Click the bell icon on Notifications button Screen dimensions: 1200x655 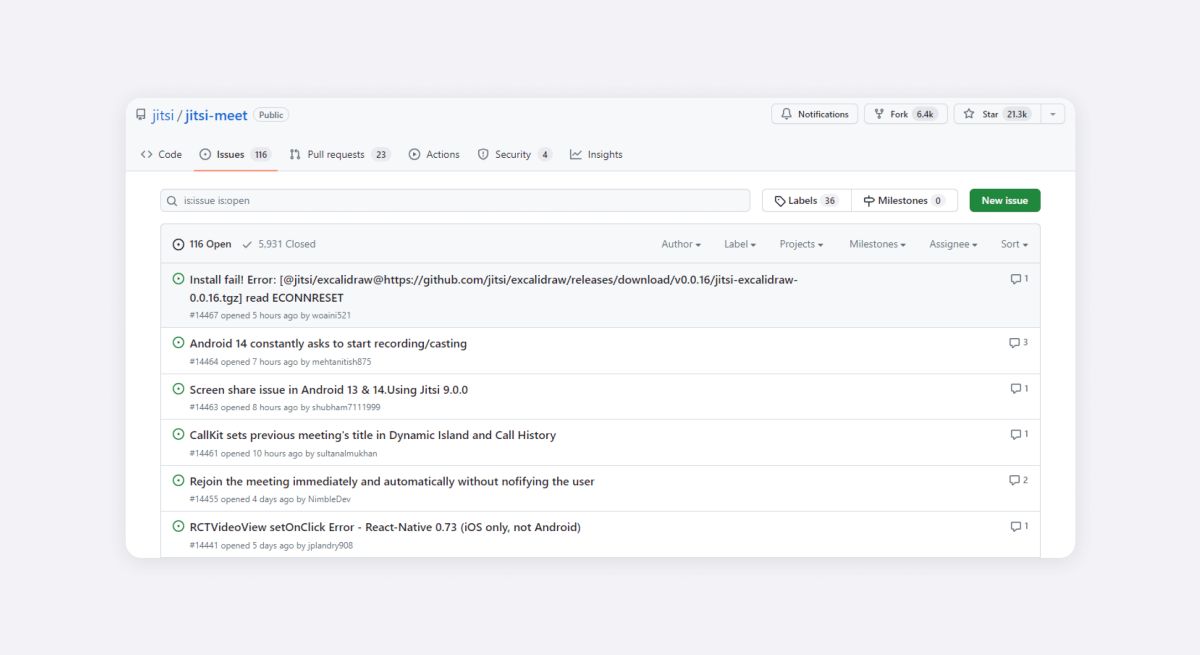[x=786, y=115]
